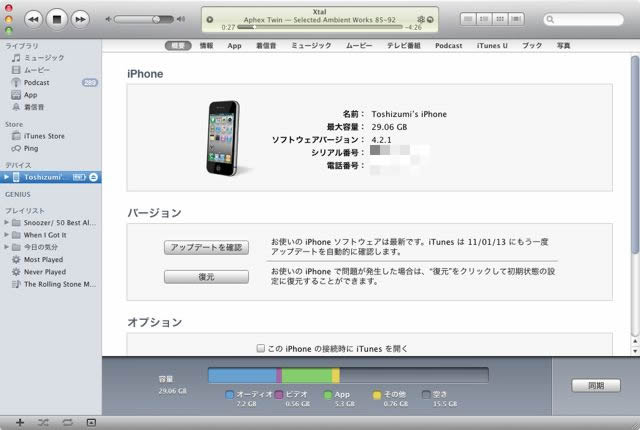Click the song playback progress bar
This screenshot has height=430, width=640.
pyautogui.click(x=320, y=27)
